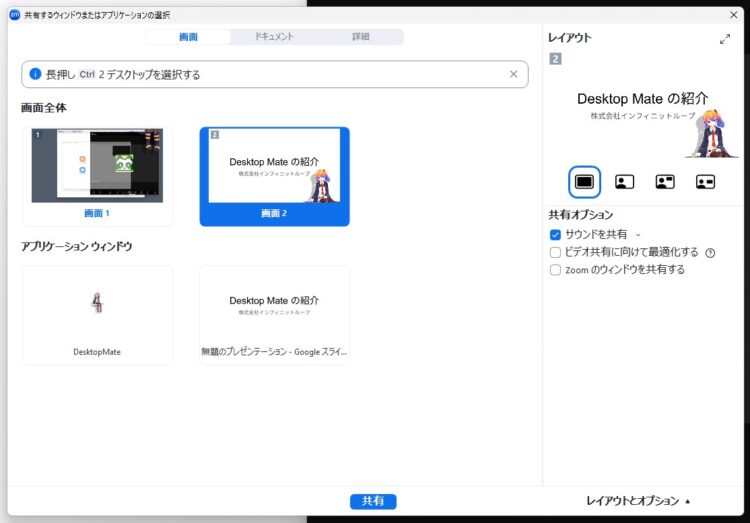Image resolution: width=750 pixels, height=523 pixels.
Task: Click the 画面全体 section heading
Action: [44, 108]
